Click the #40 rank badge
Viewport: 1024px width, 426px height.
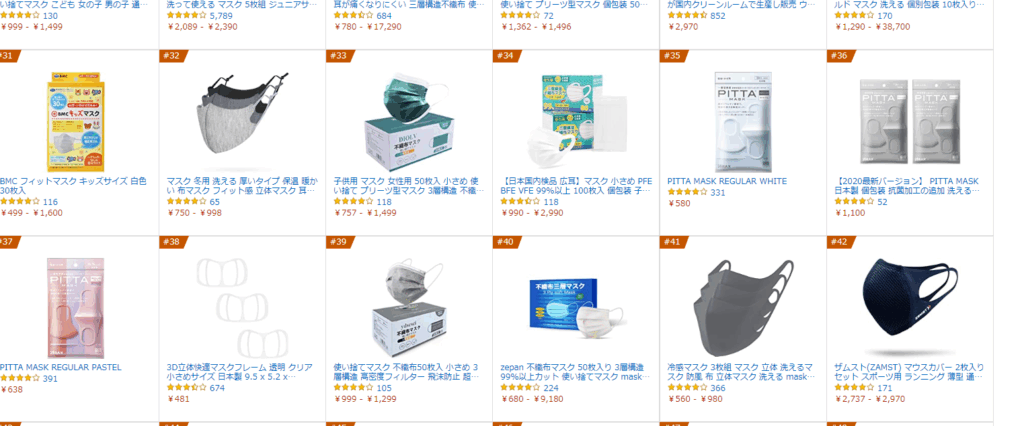pos(505,242)
